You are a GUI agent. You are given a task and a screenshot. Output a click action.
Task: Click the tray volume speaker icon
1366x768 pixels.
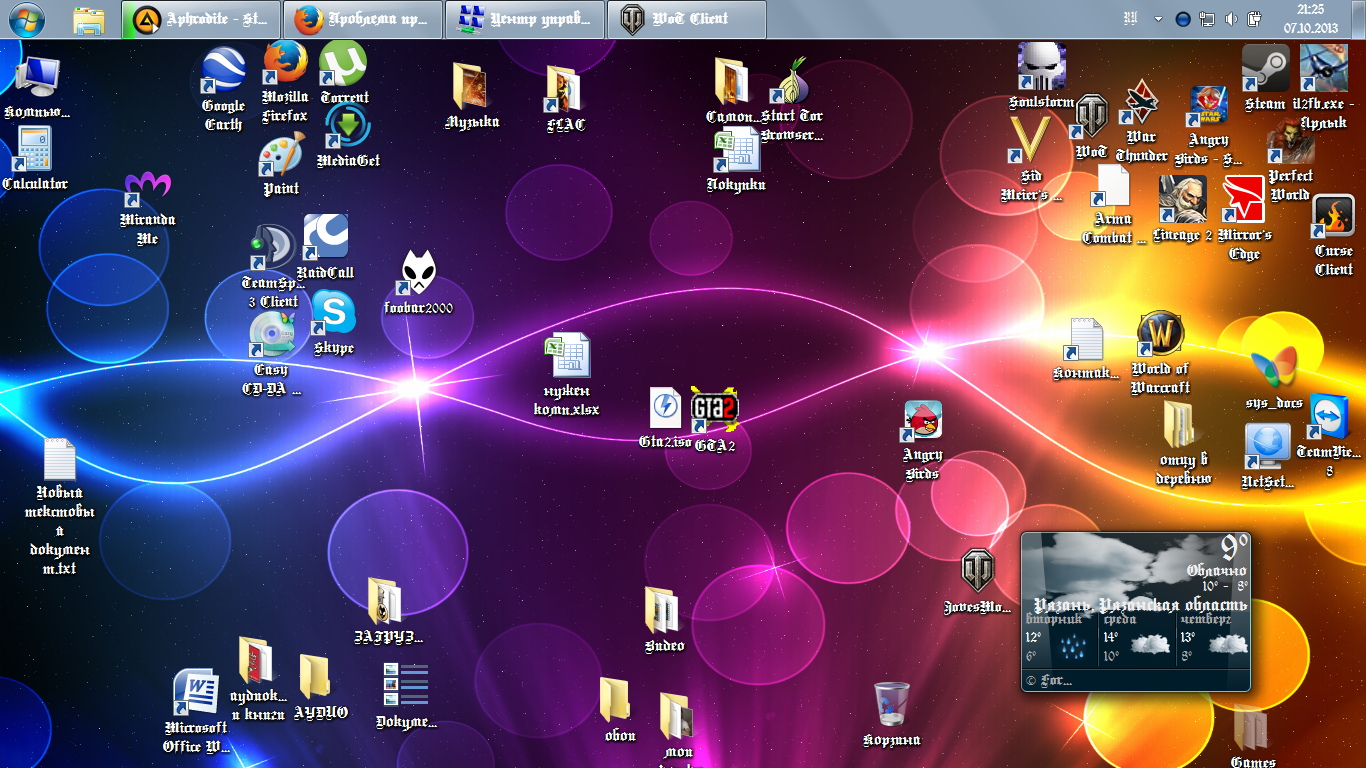[1231, 19]
